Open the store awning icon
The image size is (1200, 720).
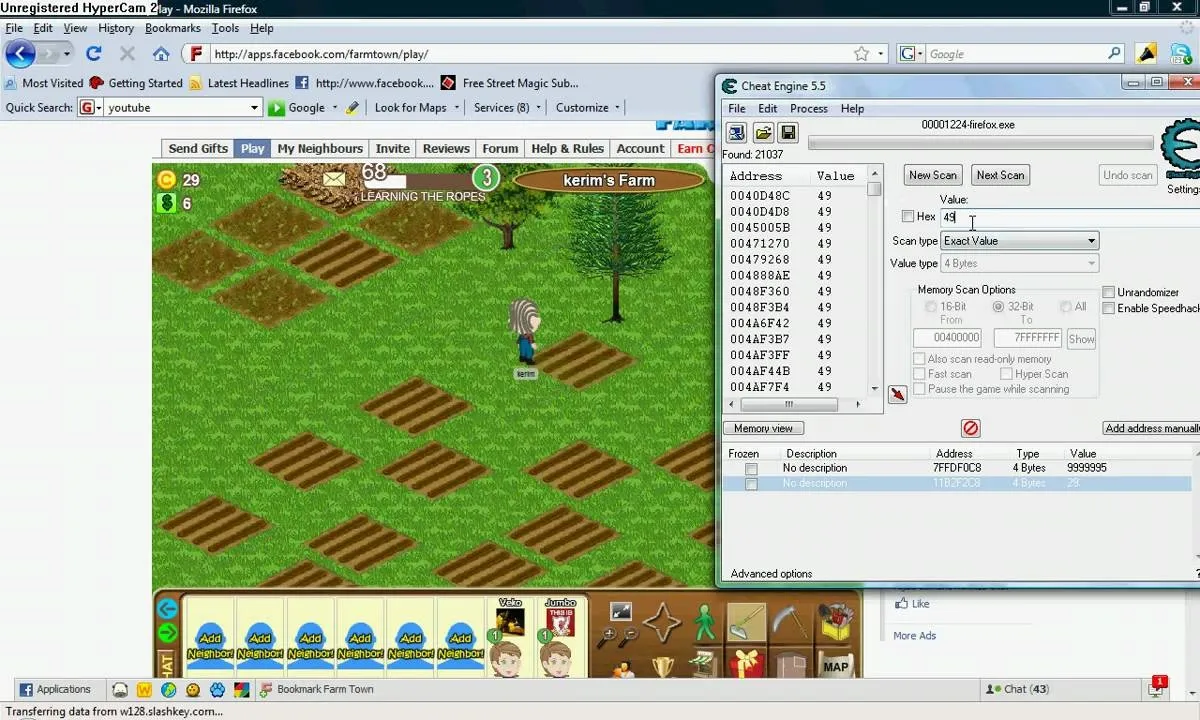[x=705, y=664]
